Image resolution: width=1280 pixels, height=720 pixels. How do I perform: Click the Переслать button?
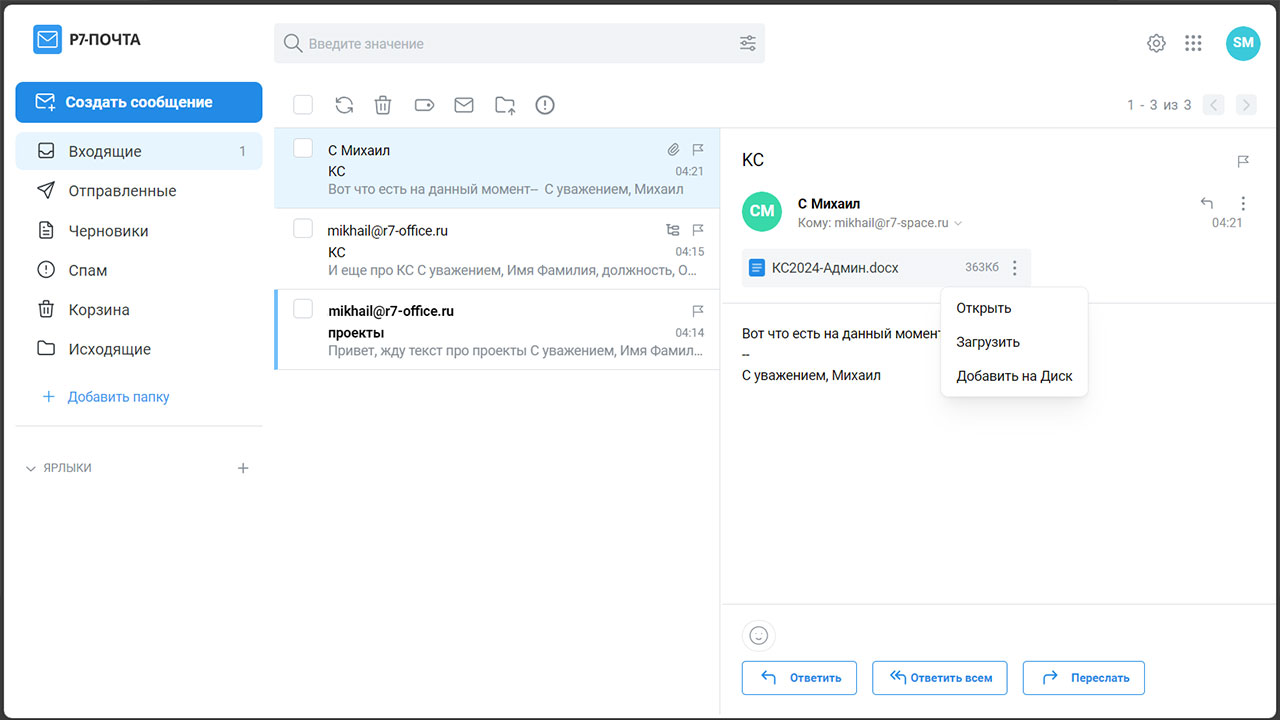coord(1084,677)
